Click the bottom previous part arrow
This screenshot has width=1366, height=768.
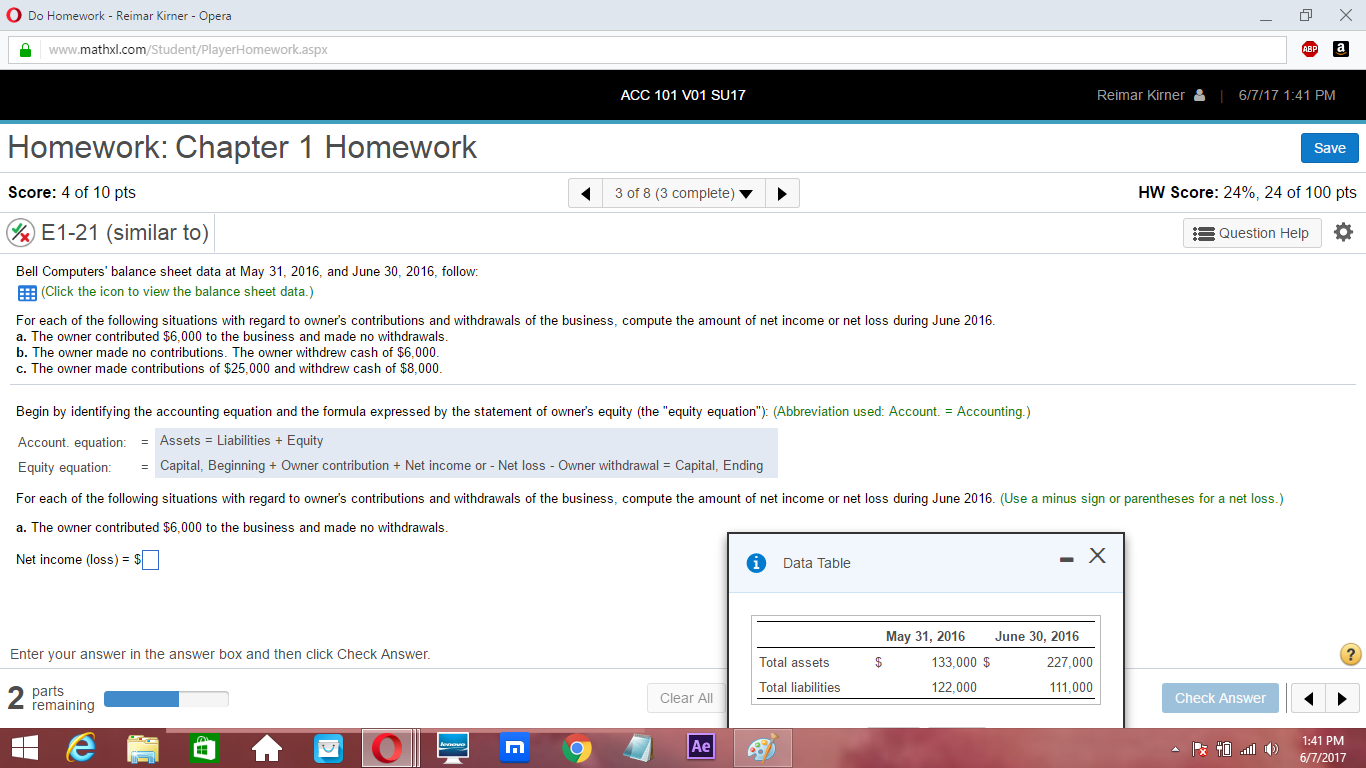[x=1306, y=698]
